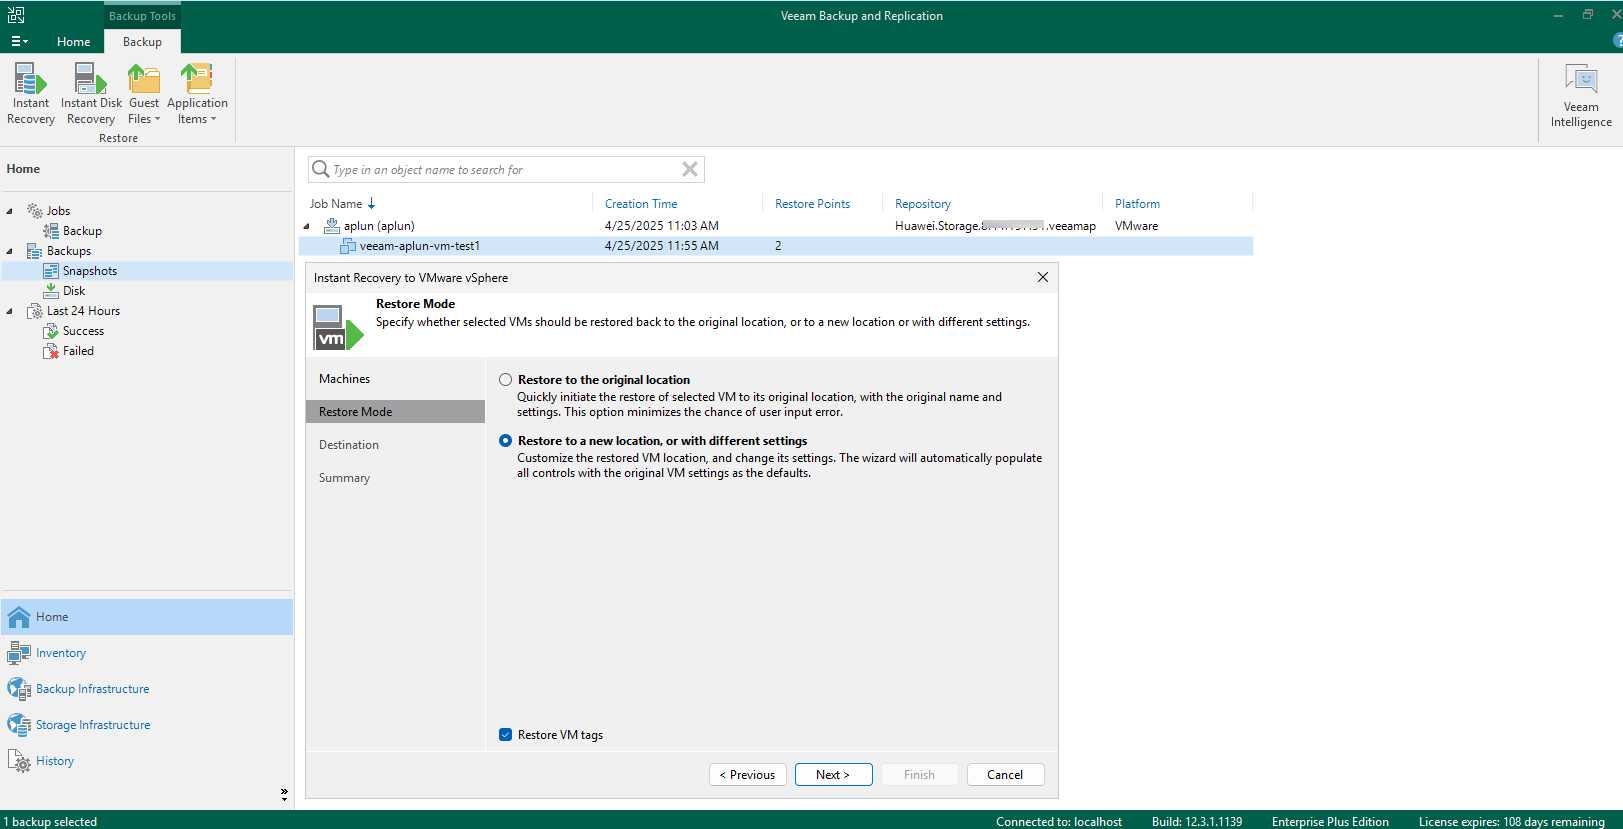Screen dimensions: 1623x829
Task: Click the Last 24 Hours icon
Action: (35, 311)
